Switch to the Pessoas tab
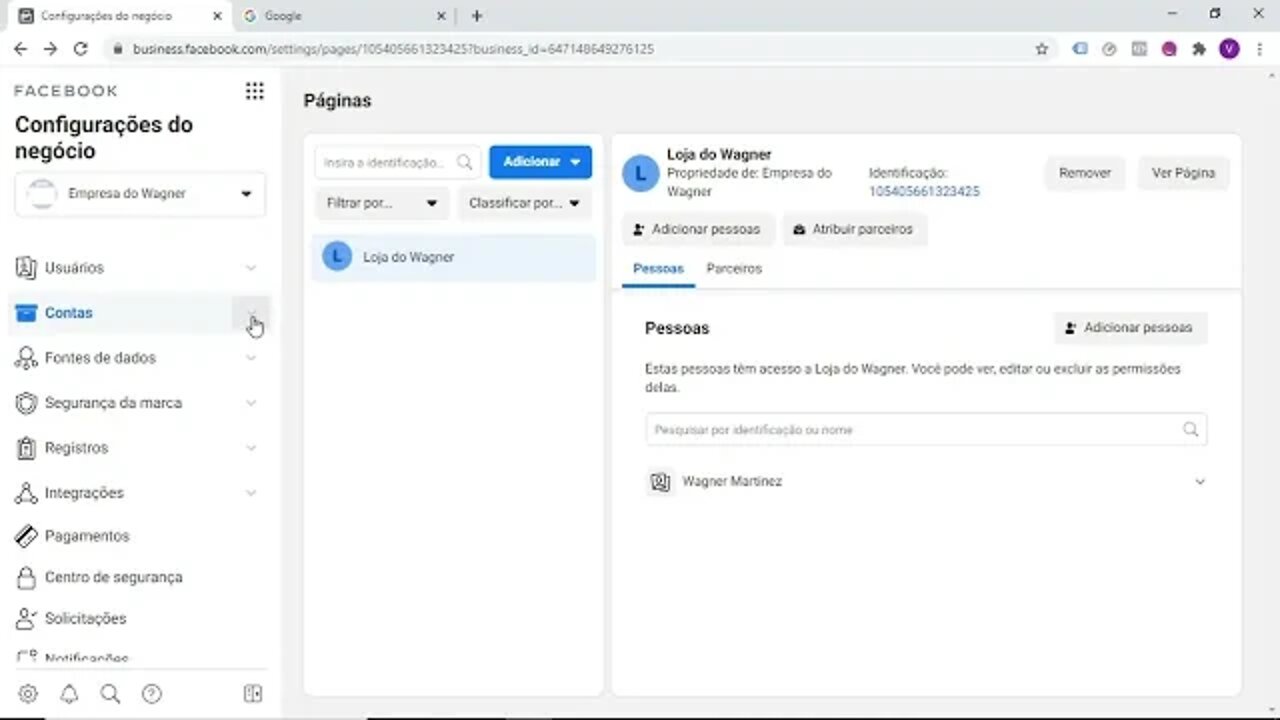Viewport: 1280px width, 720px height. coord(658,269)
